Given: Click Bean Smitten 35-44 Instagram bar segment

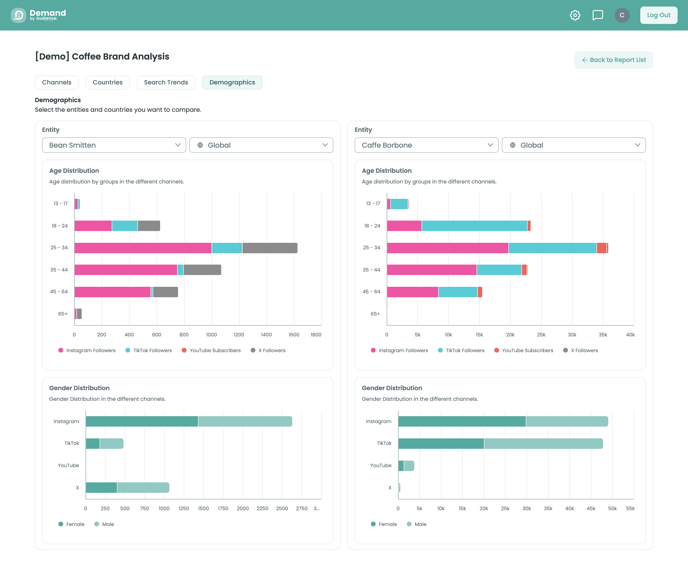Looking at the screenshot, I should tap(126, 270).
